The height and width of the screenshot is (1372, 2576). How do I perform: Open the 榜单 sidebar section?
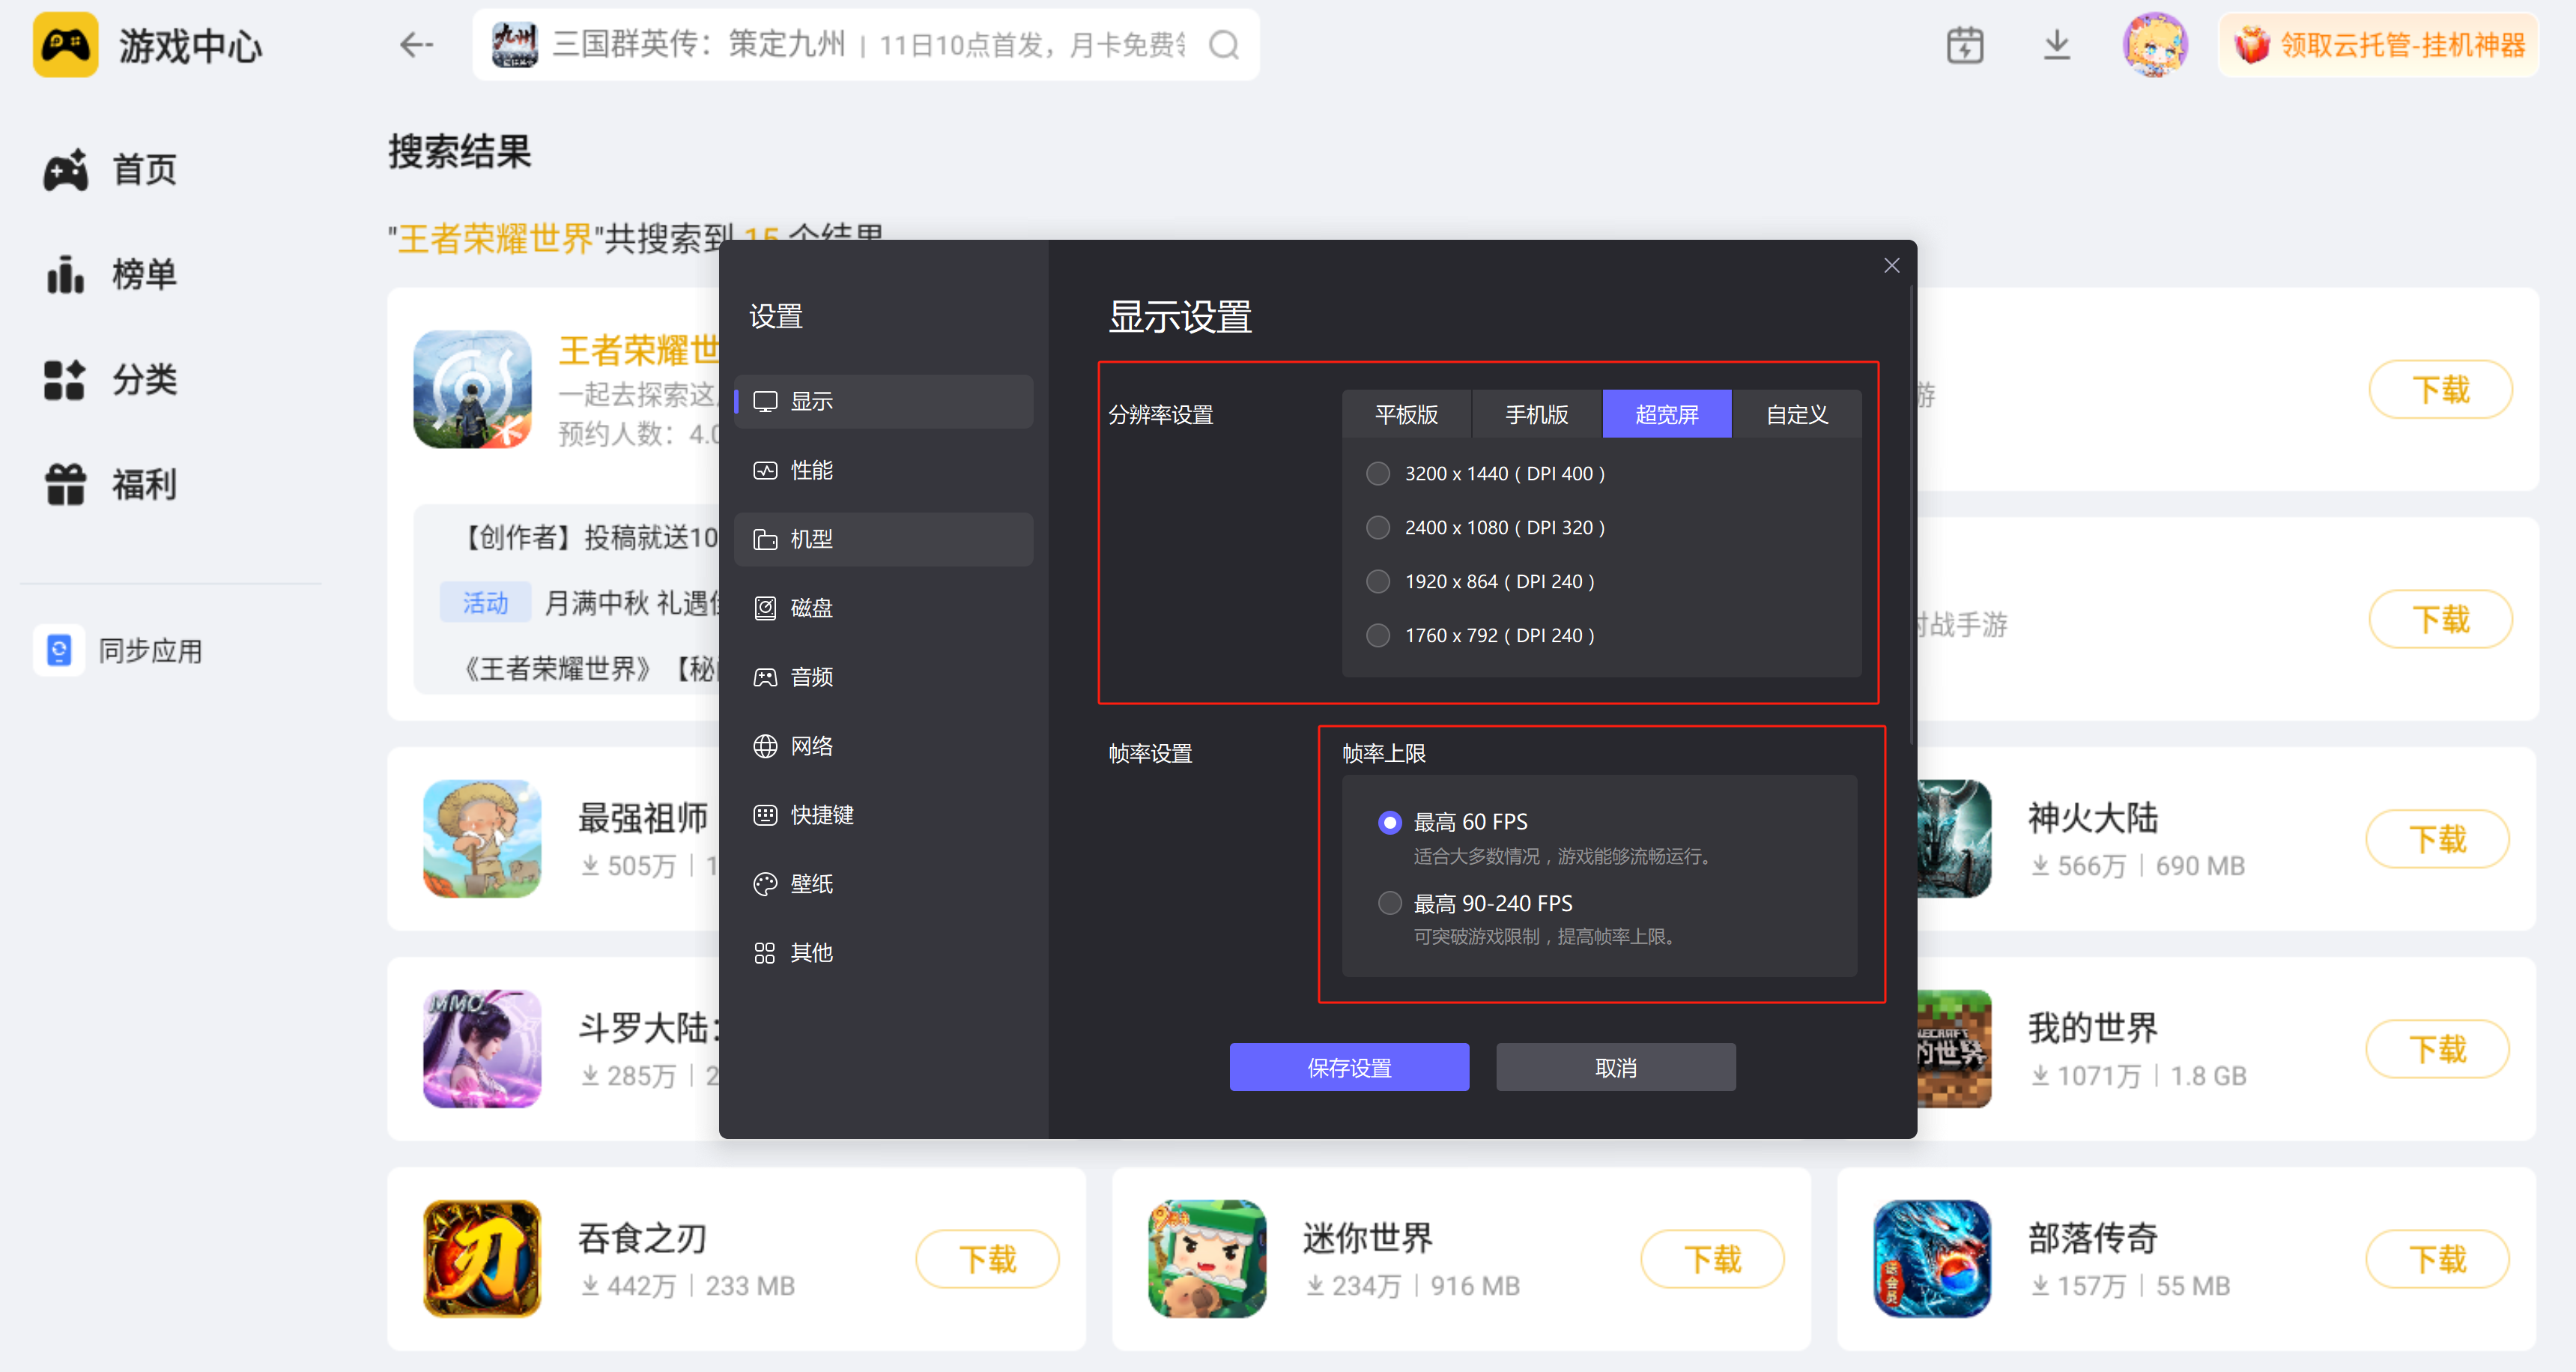[143, 273]
